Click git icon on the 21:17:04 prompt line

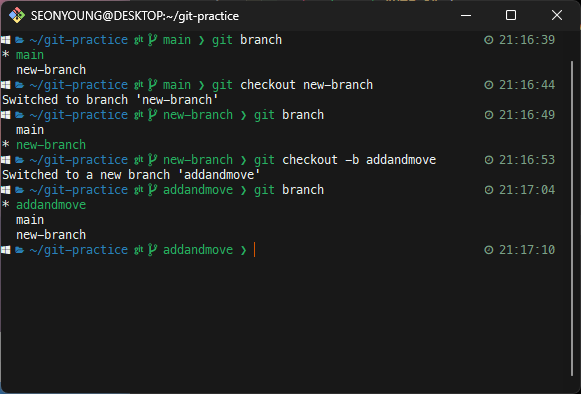coord(139,190)
